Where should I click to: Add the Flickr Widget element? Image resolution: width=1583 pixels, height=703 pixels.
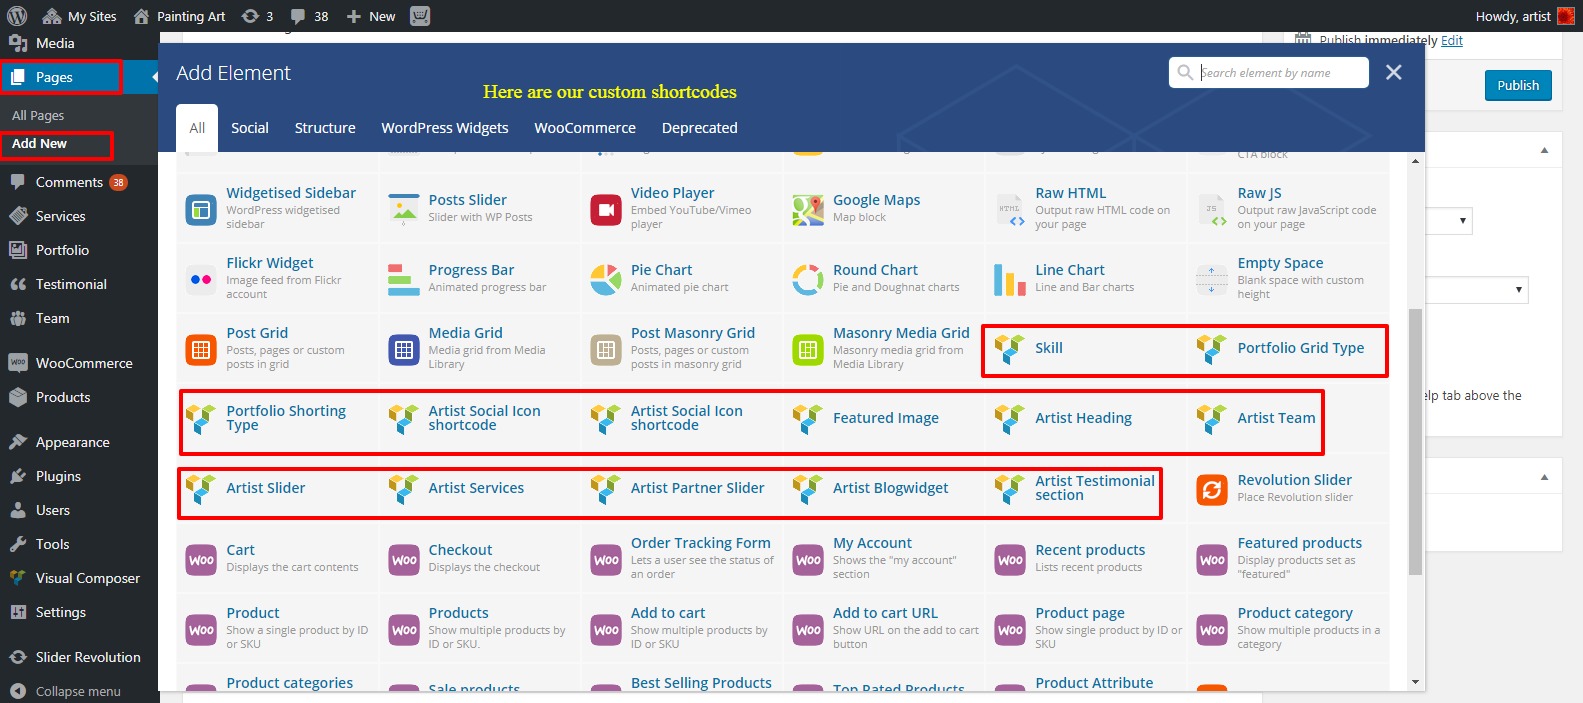point(277,278)
